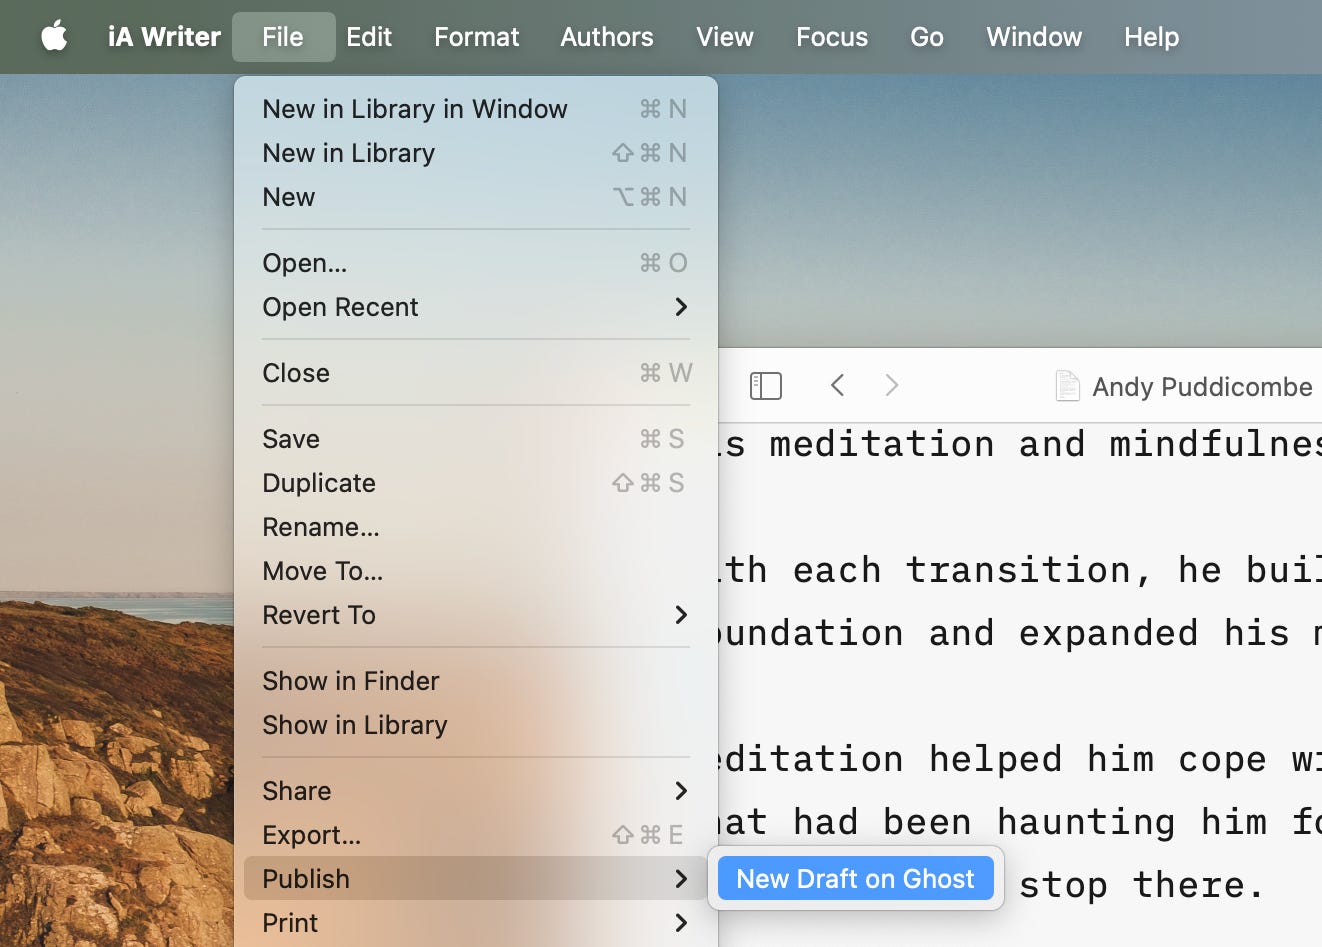Select the plain New menu item
1322x947 pixels.
pyautogui.click(x=476, y=197)
